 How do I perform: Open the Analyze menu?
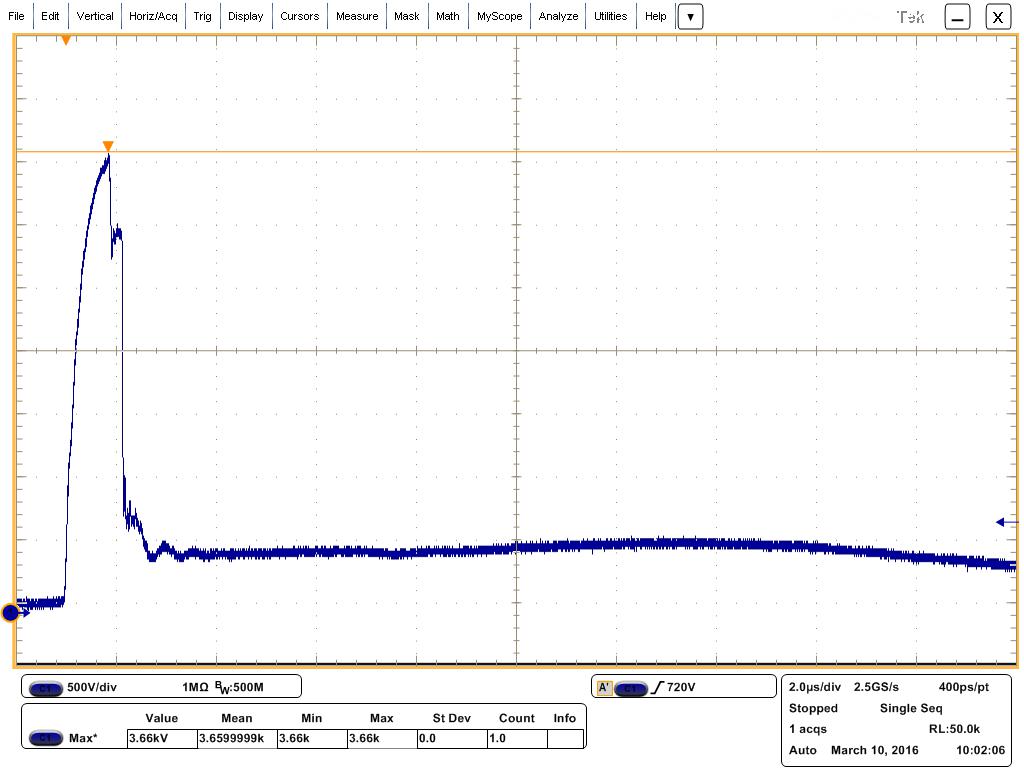pos(558,16)
